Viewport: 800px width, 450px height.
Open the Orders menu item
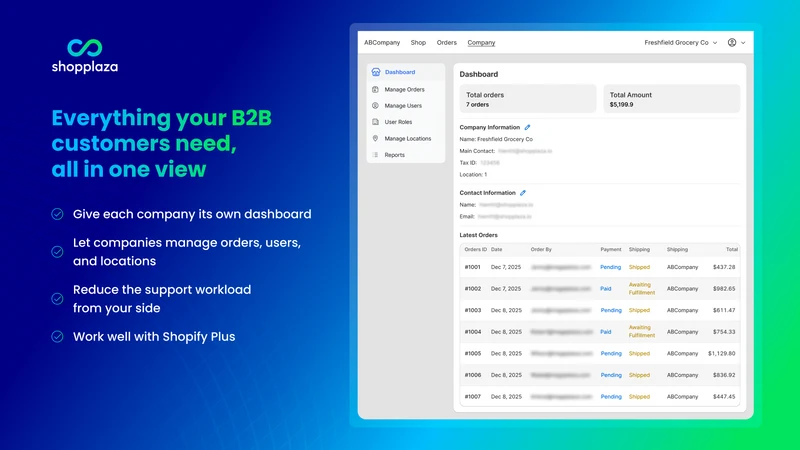pyautogui.click(x=446, y=42)
